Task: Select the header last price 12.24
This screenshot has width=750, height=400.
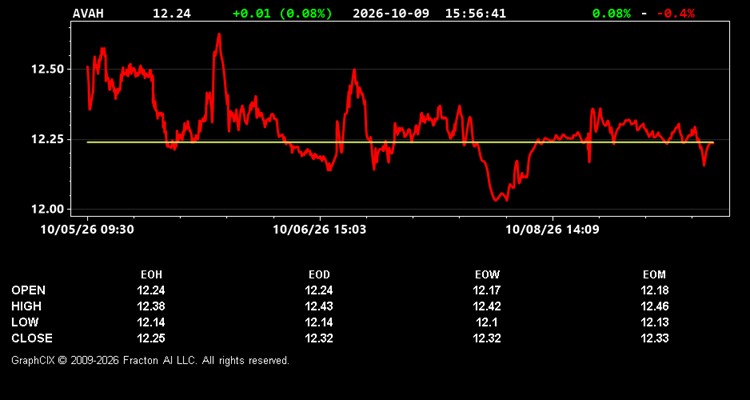Action: 172,13
